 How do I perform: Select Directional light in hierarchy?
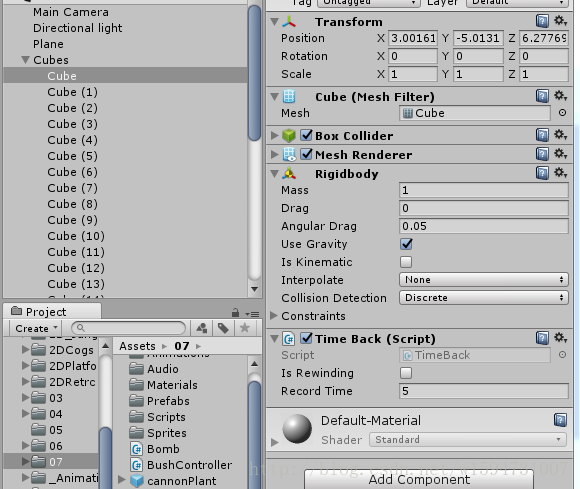(77, 28)
